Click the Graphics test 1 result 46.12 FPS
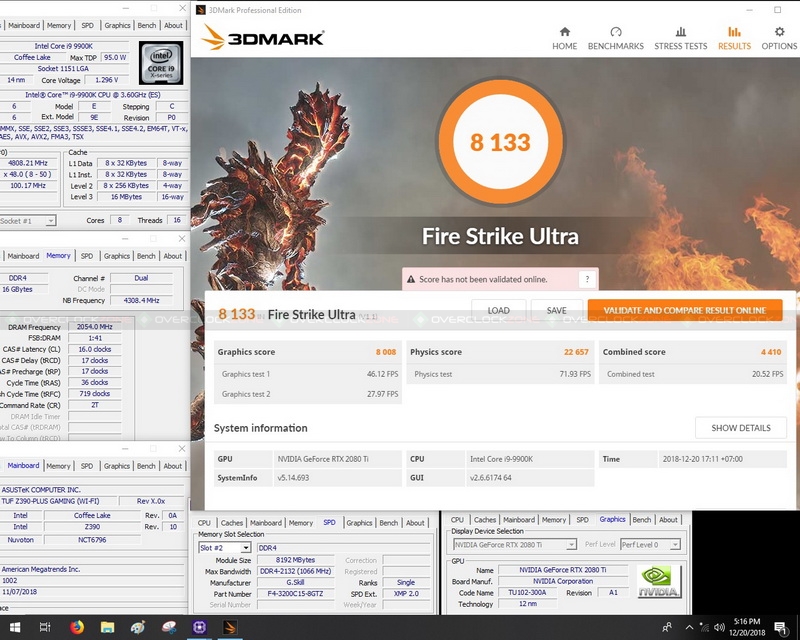 pos(383,374)
